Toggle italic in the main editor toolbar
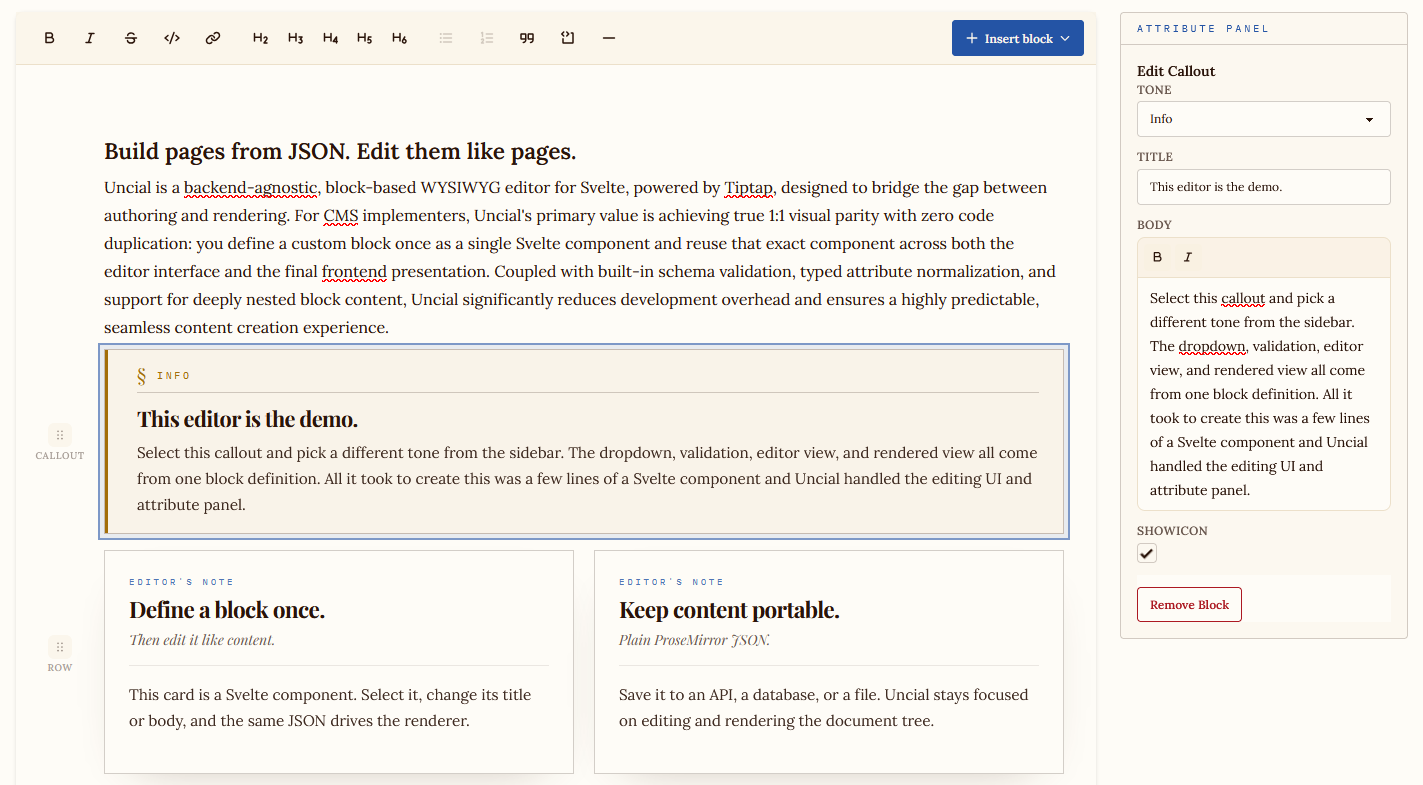Viewport: 1423px width, 785px height. pyautogui.click(x=90, y=38)
